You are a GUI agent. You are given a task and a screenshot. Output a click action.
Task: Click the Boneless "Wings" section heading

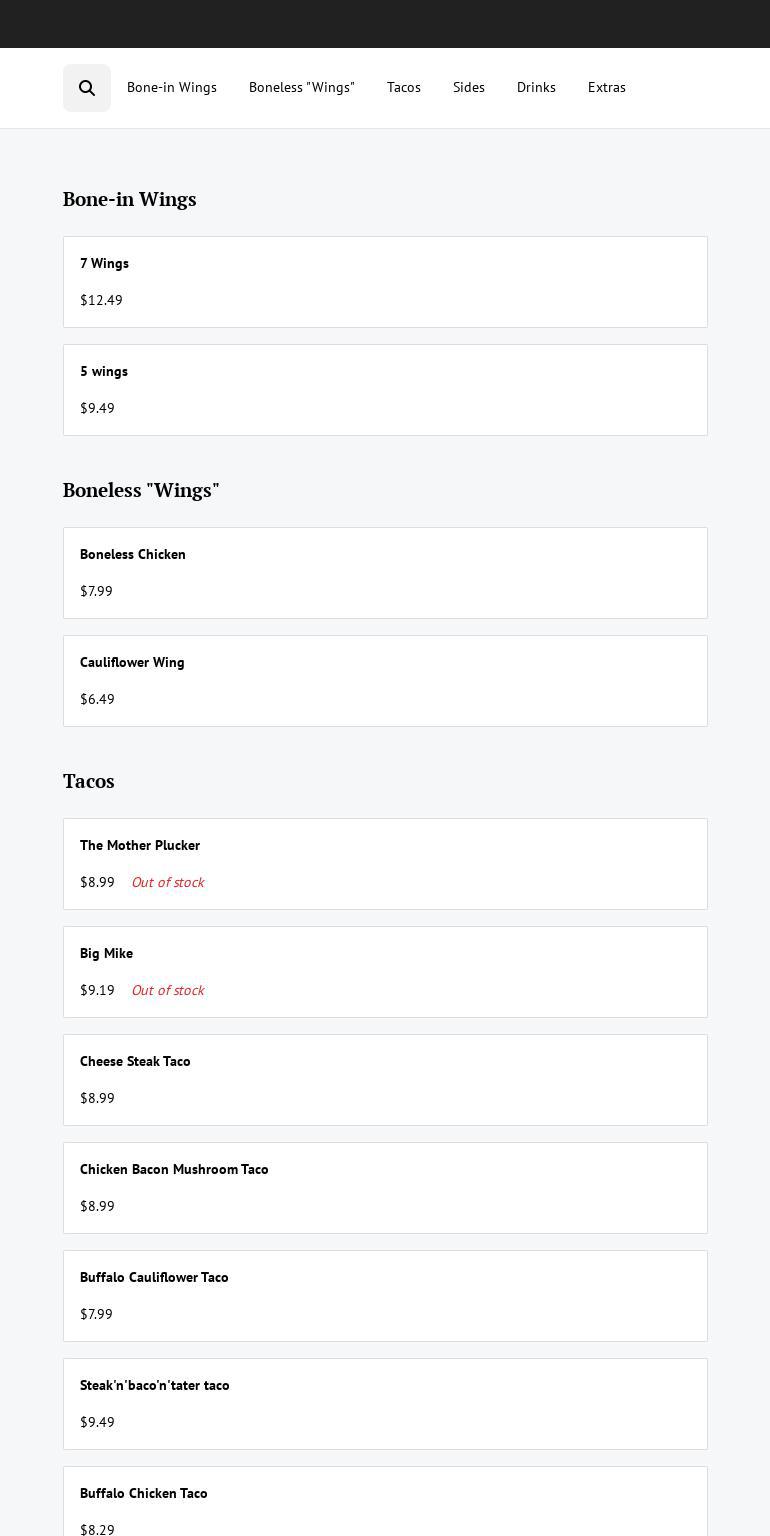(141, 490)
